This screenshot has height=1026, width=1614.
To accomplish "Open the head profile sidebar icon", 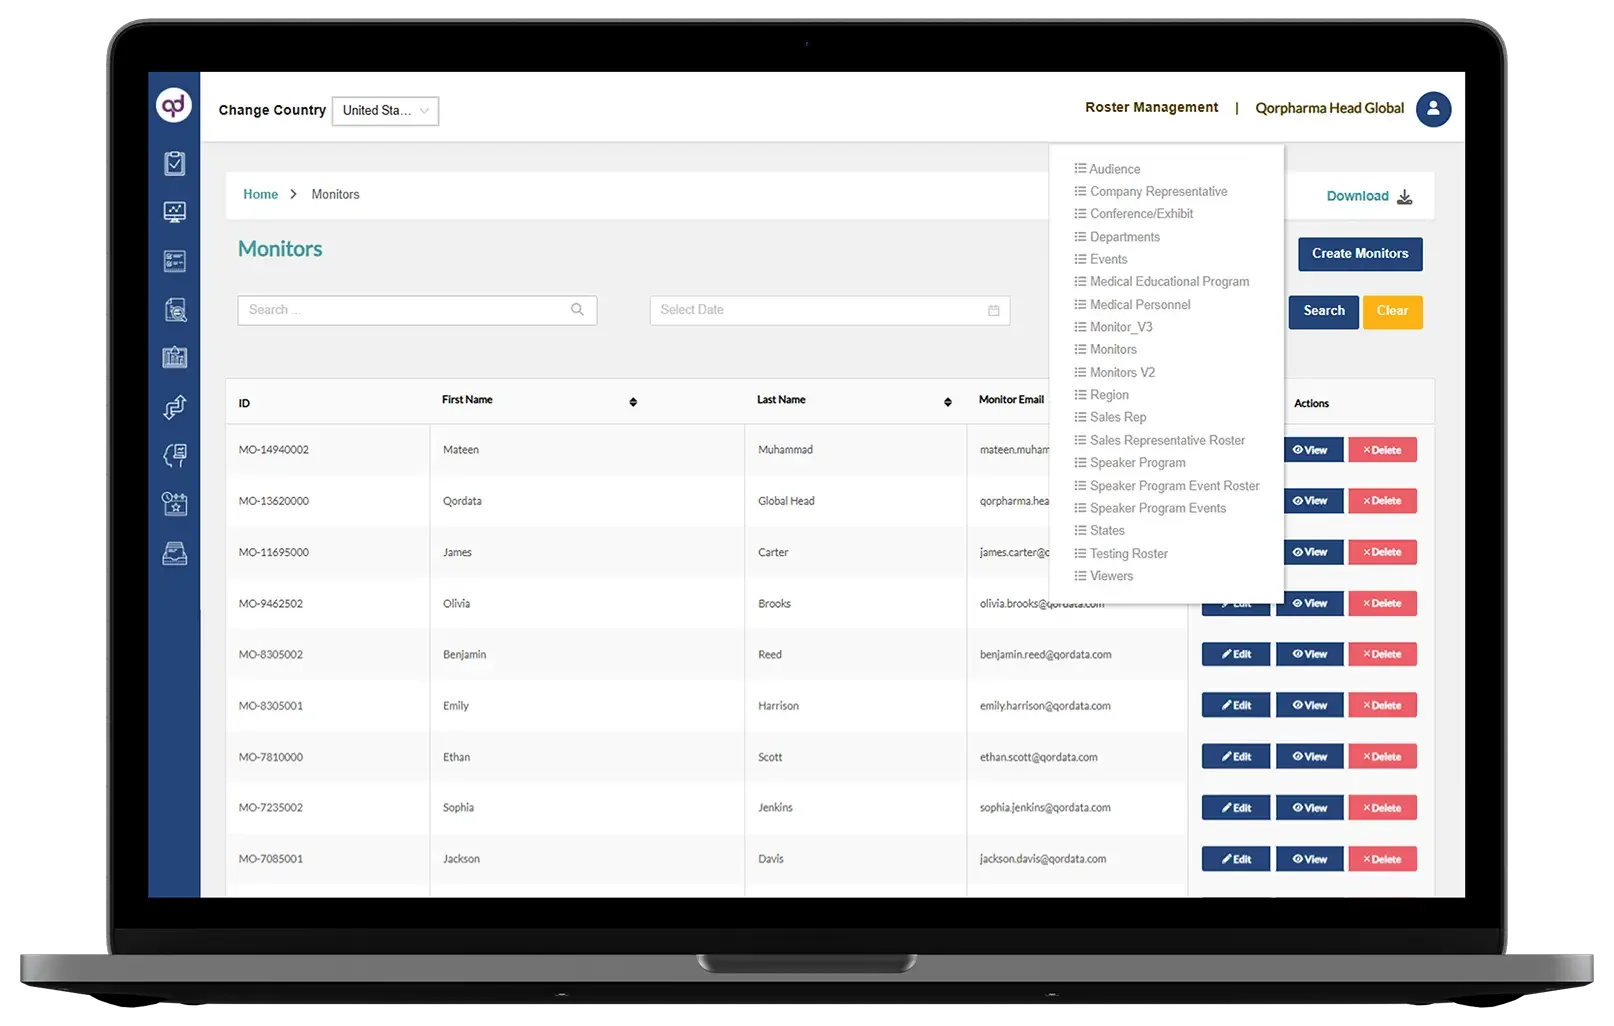I will tap(175, 456).
